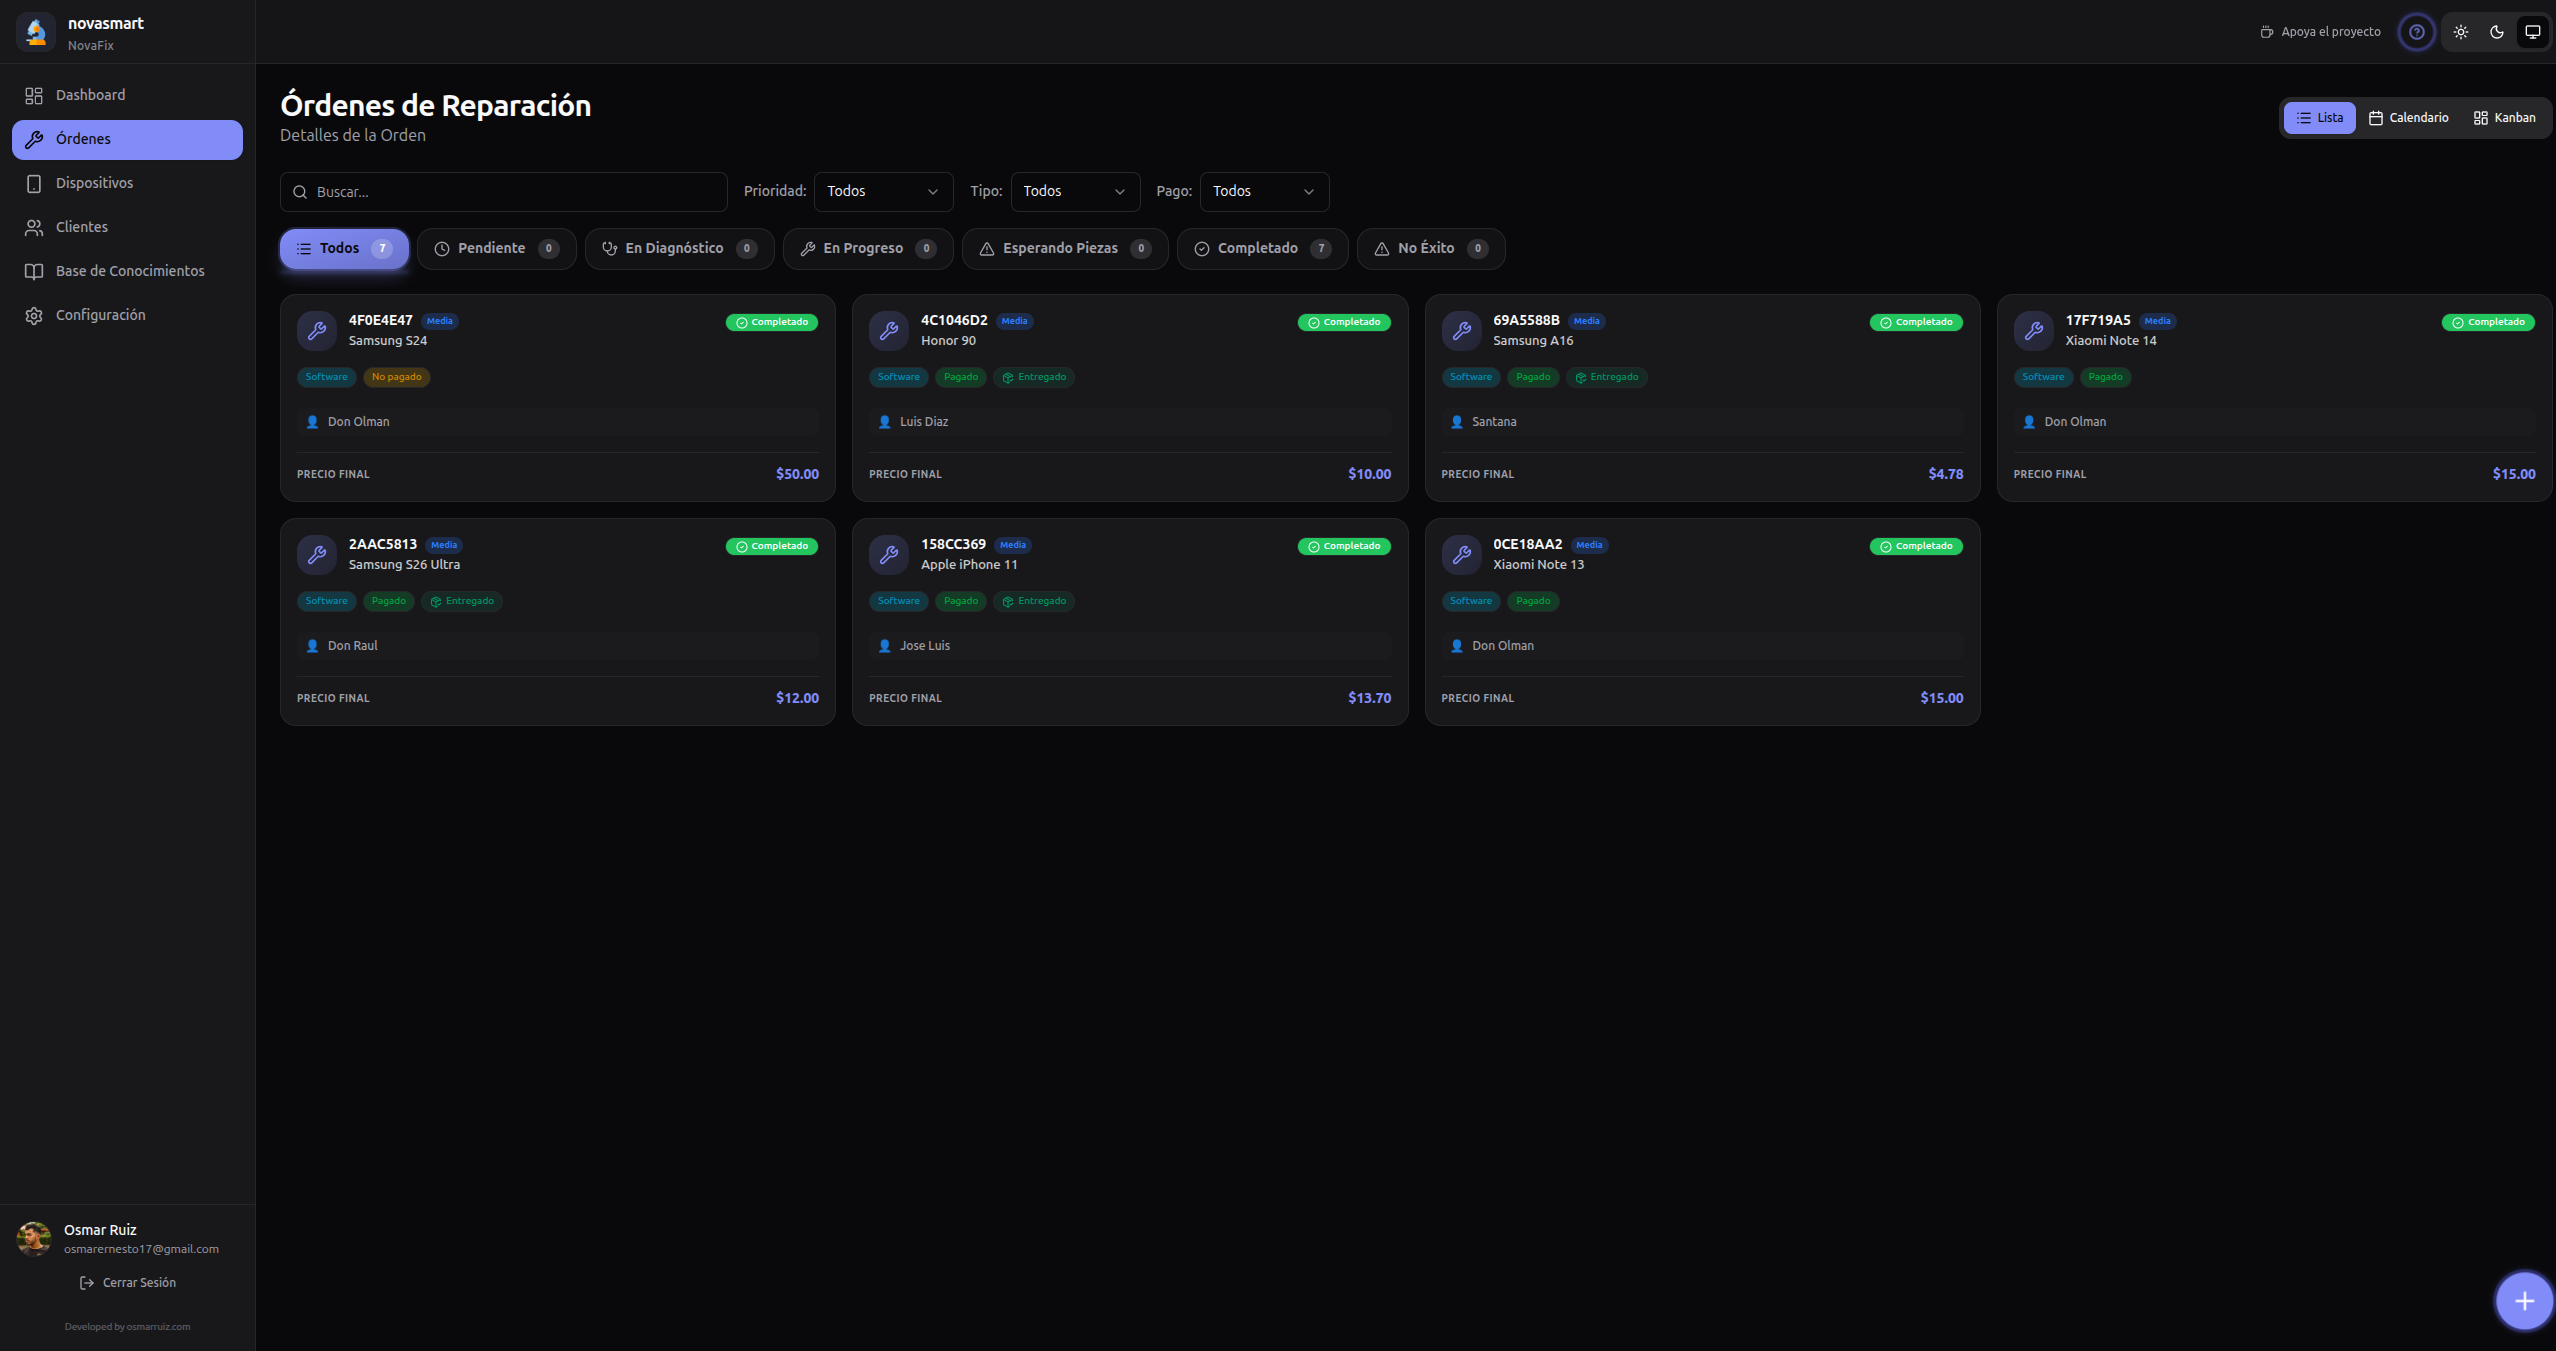Viewport: 2556px width, 1351px height.
Task: Switch to the Calendario view tab
Action: click(2410, 117)
